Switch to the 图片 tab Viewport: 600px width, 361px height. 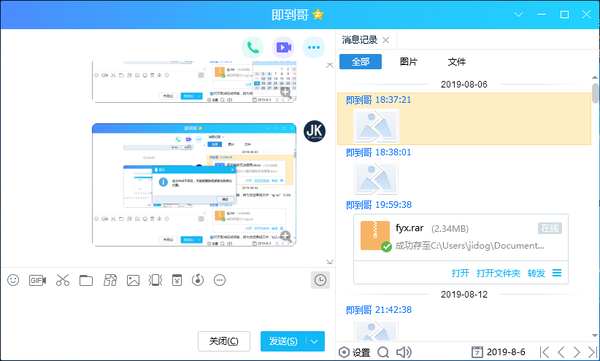tap(408, 62)
